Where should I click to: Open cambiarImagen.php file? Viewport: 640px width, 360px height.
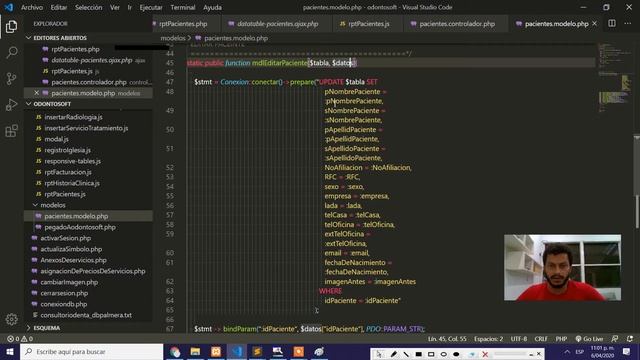tap(69, 282)
